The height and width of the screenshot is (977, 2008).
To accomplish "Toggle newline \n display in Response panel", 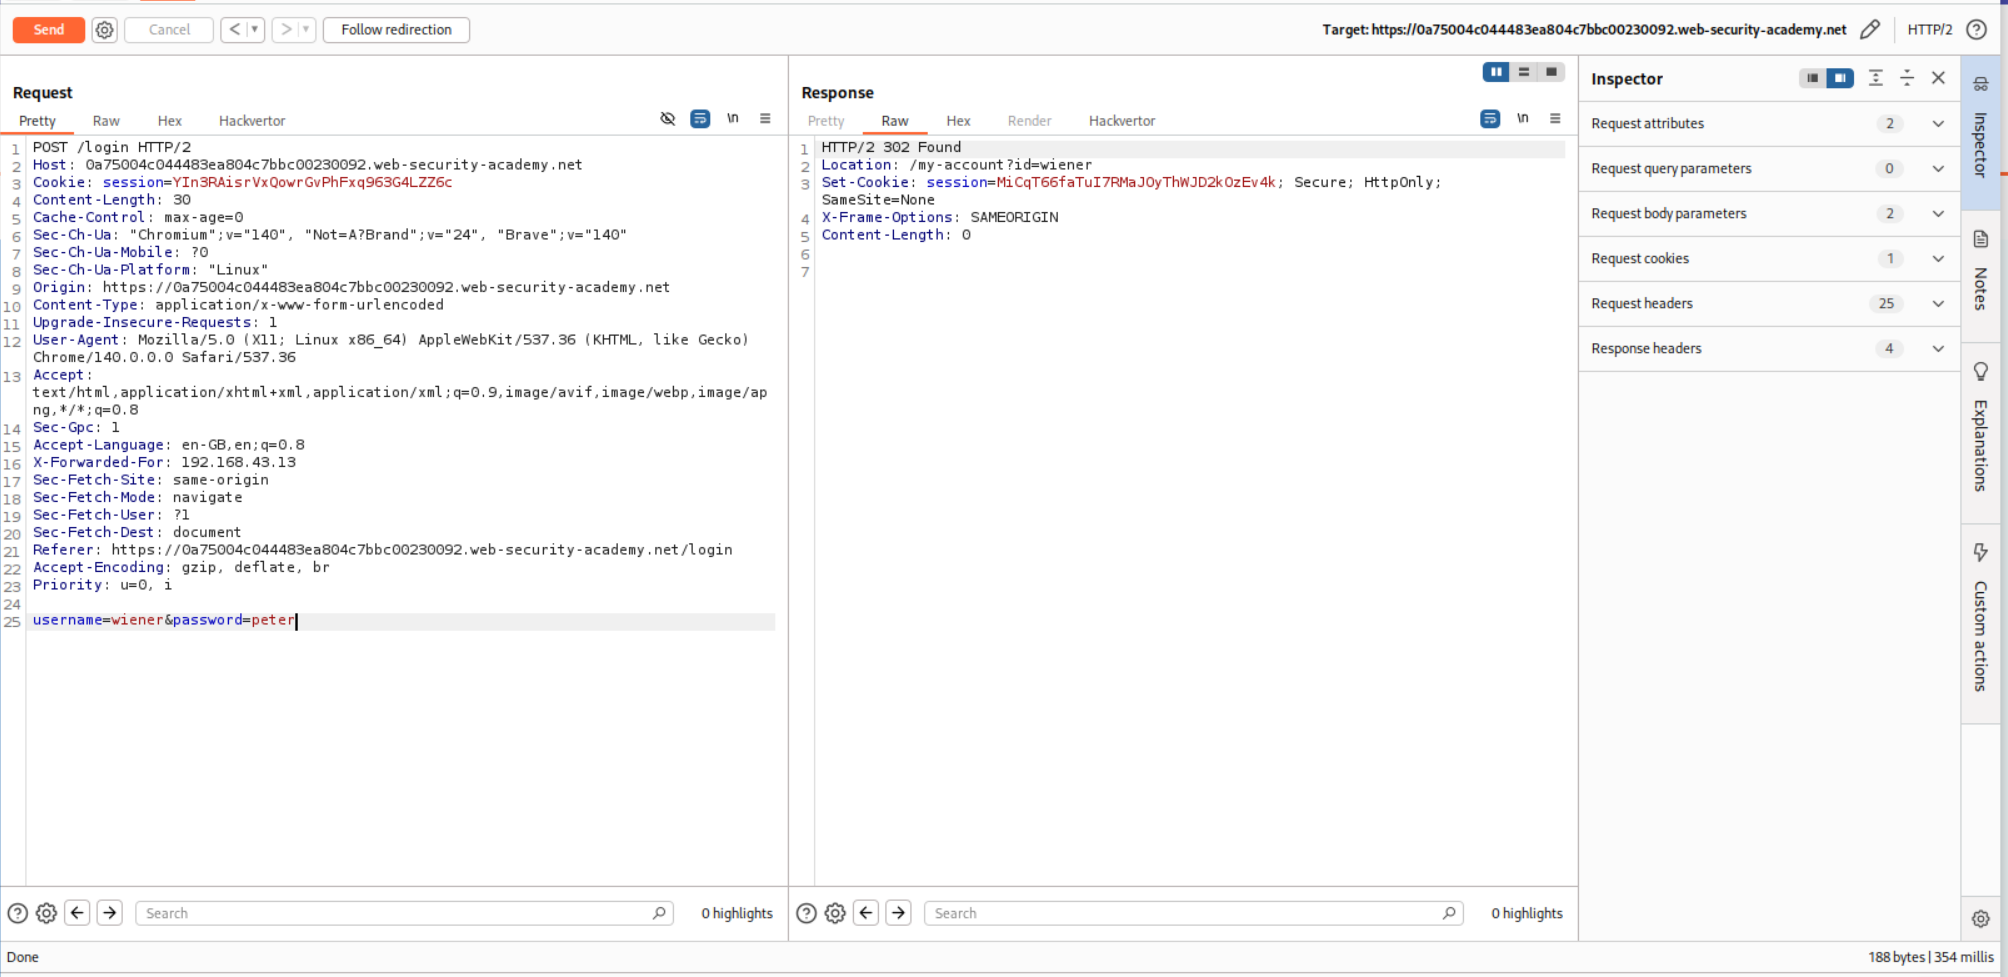I will (x=1522, y=119).
